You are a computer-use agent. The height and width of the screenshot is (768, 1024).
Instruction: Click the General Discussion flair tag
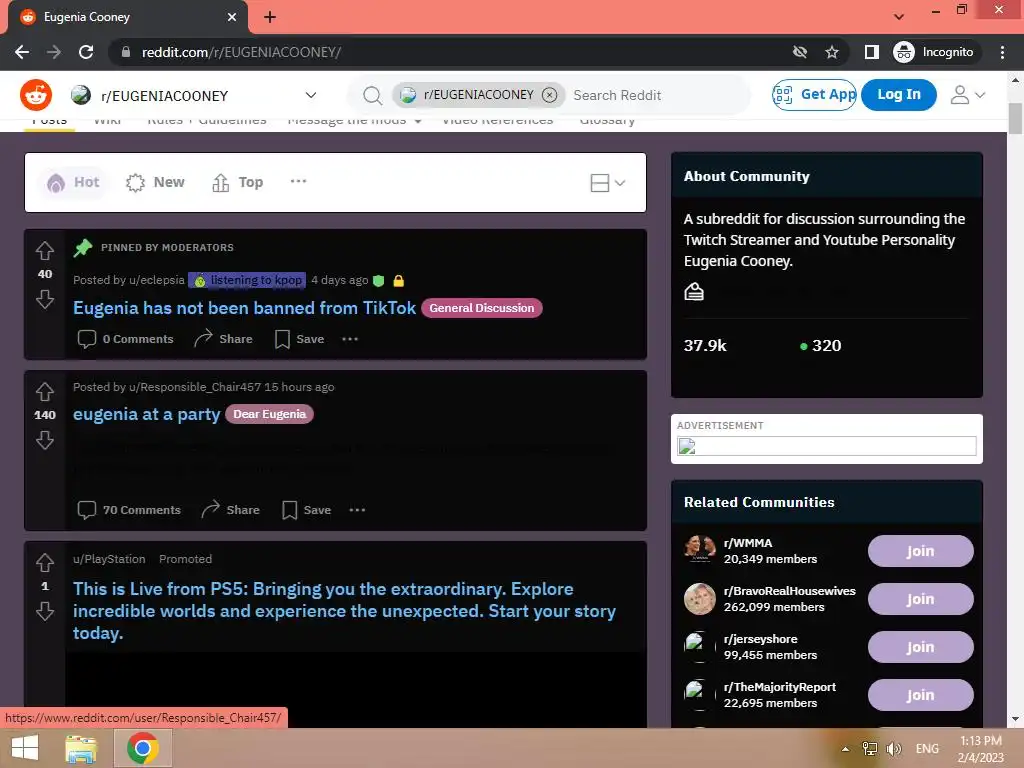coord(481,308)
